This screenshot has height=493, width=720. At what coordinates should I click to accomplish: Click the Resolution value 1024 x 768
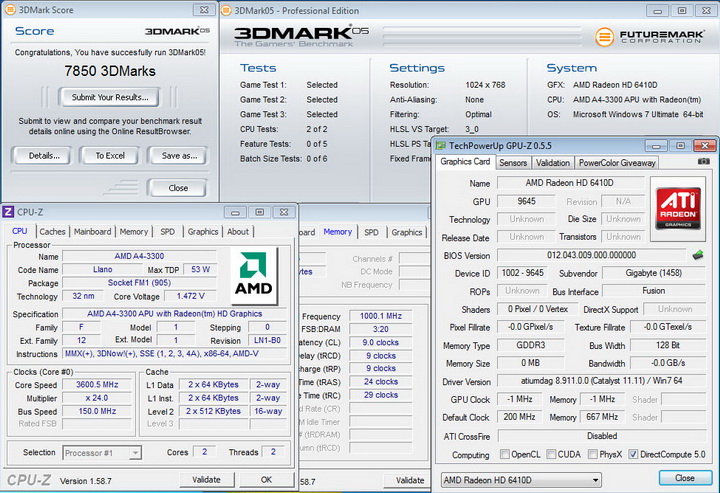point(485,85)
